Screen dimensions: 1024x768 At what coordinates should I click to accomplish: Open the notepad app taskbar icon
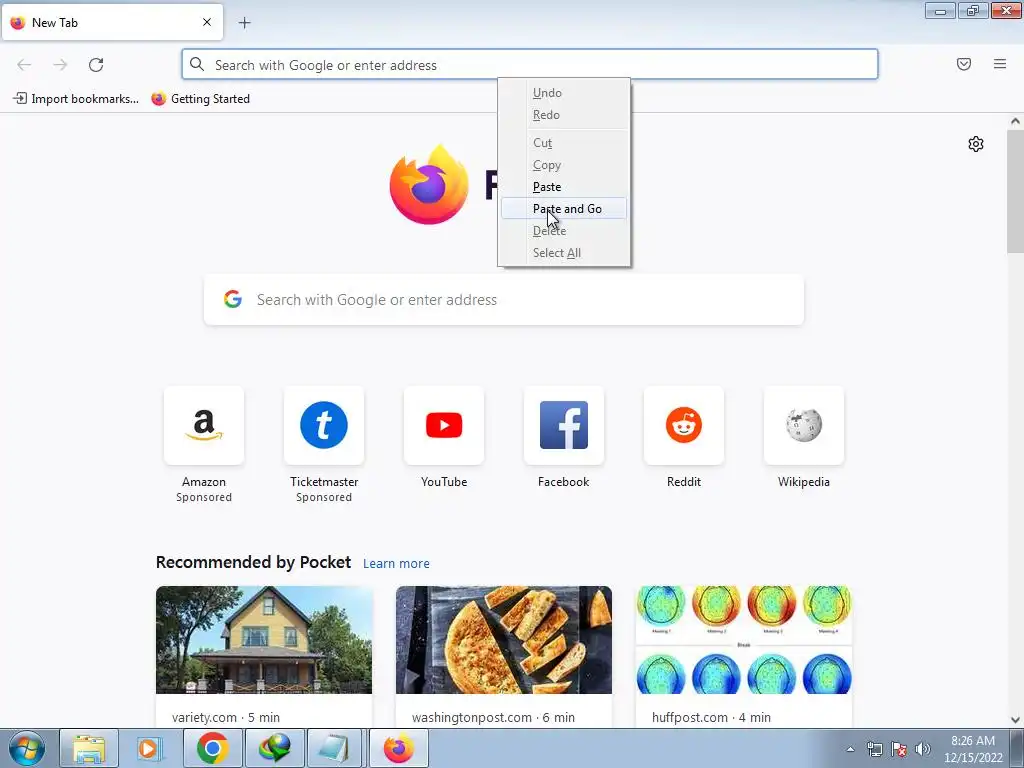334,748
